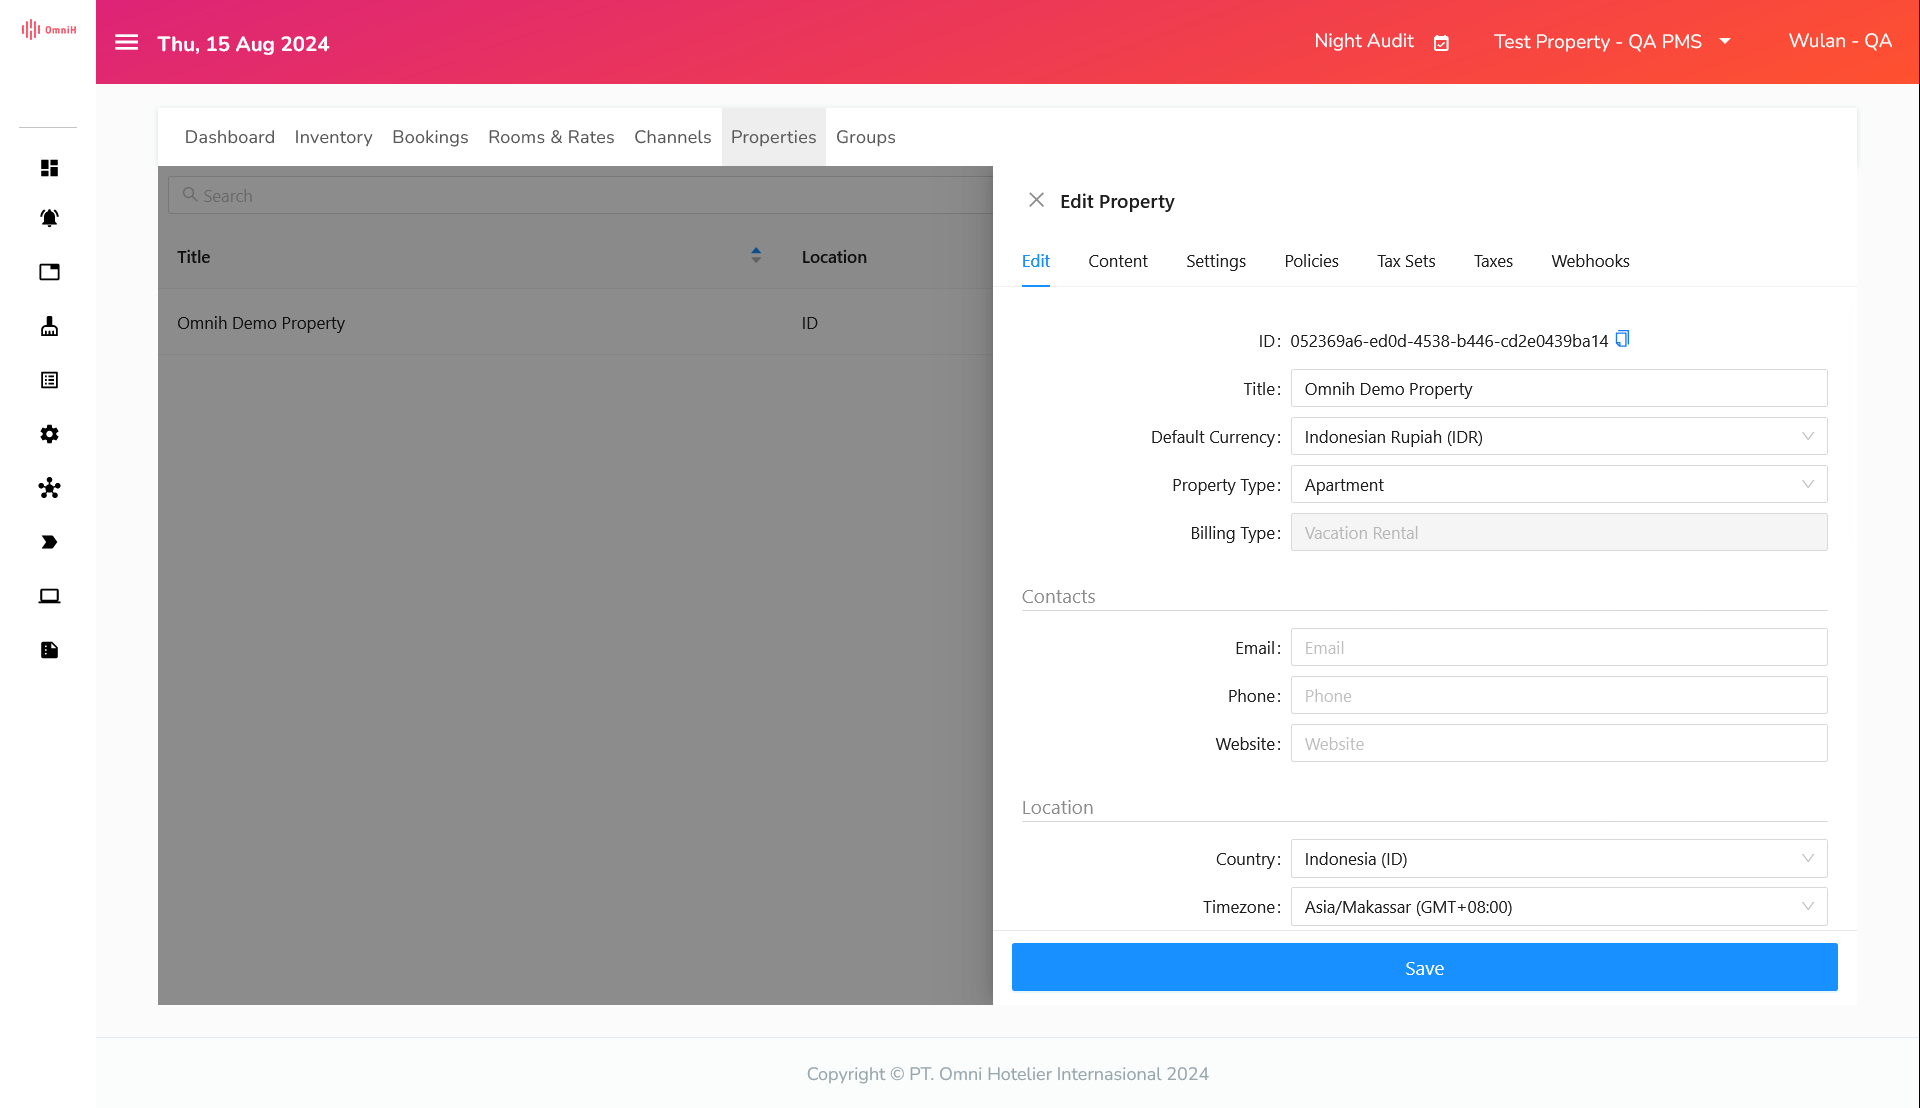
Task: Click the notification bell sidebar icon
Action: pos(49,218)
